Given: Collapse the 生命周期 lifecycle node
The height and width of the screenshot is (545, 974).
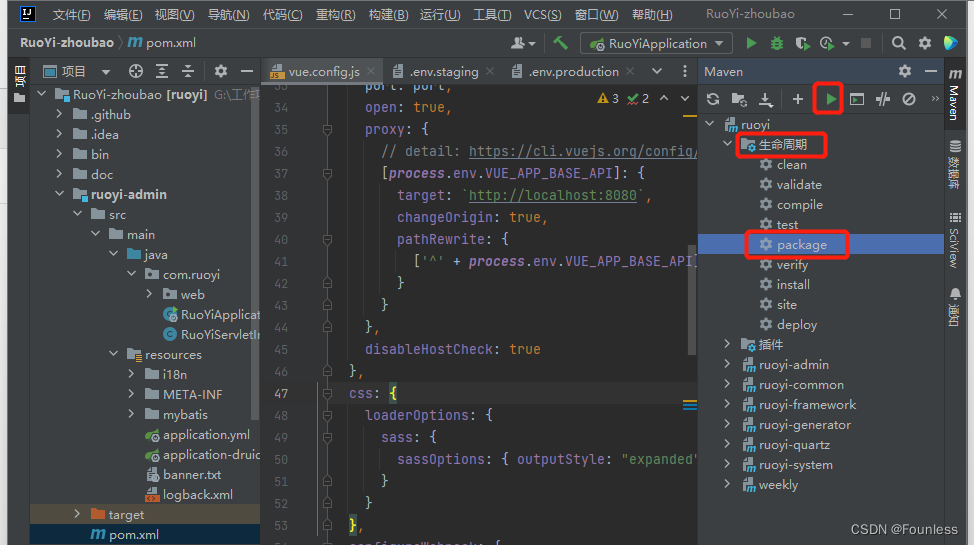Looking at the screenshot, I should [727, 144].
